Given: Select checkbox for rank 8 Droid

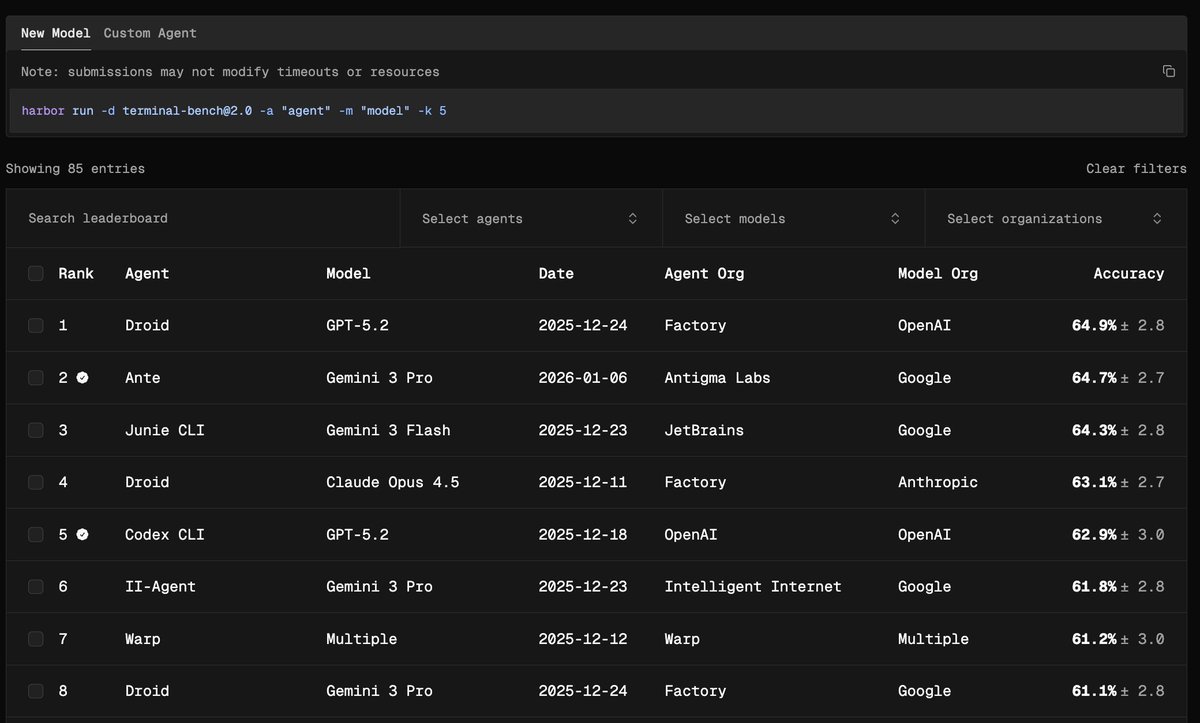Looking at the screenshot, I should (36, 690).
